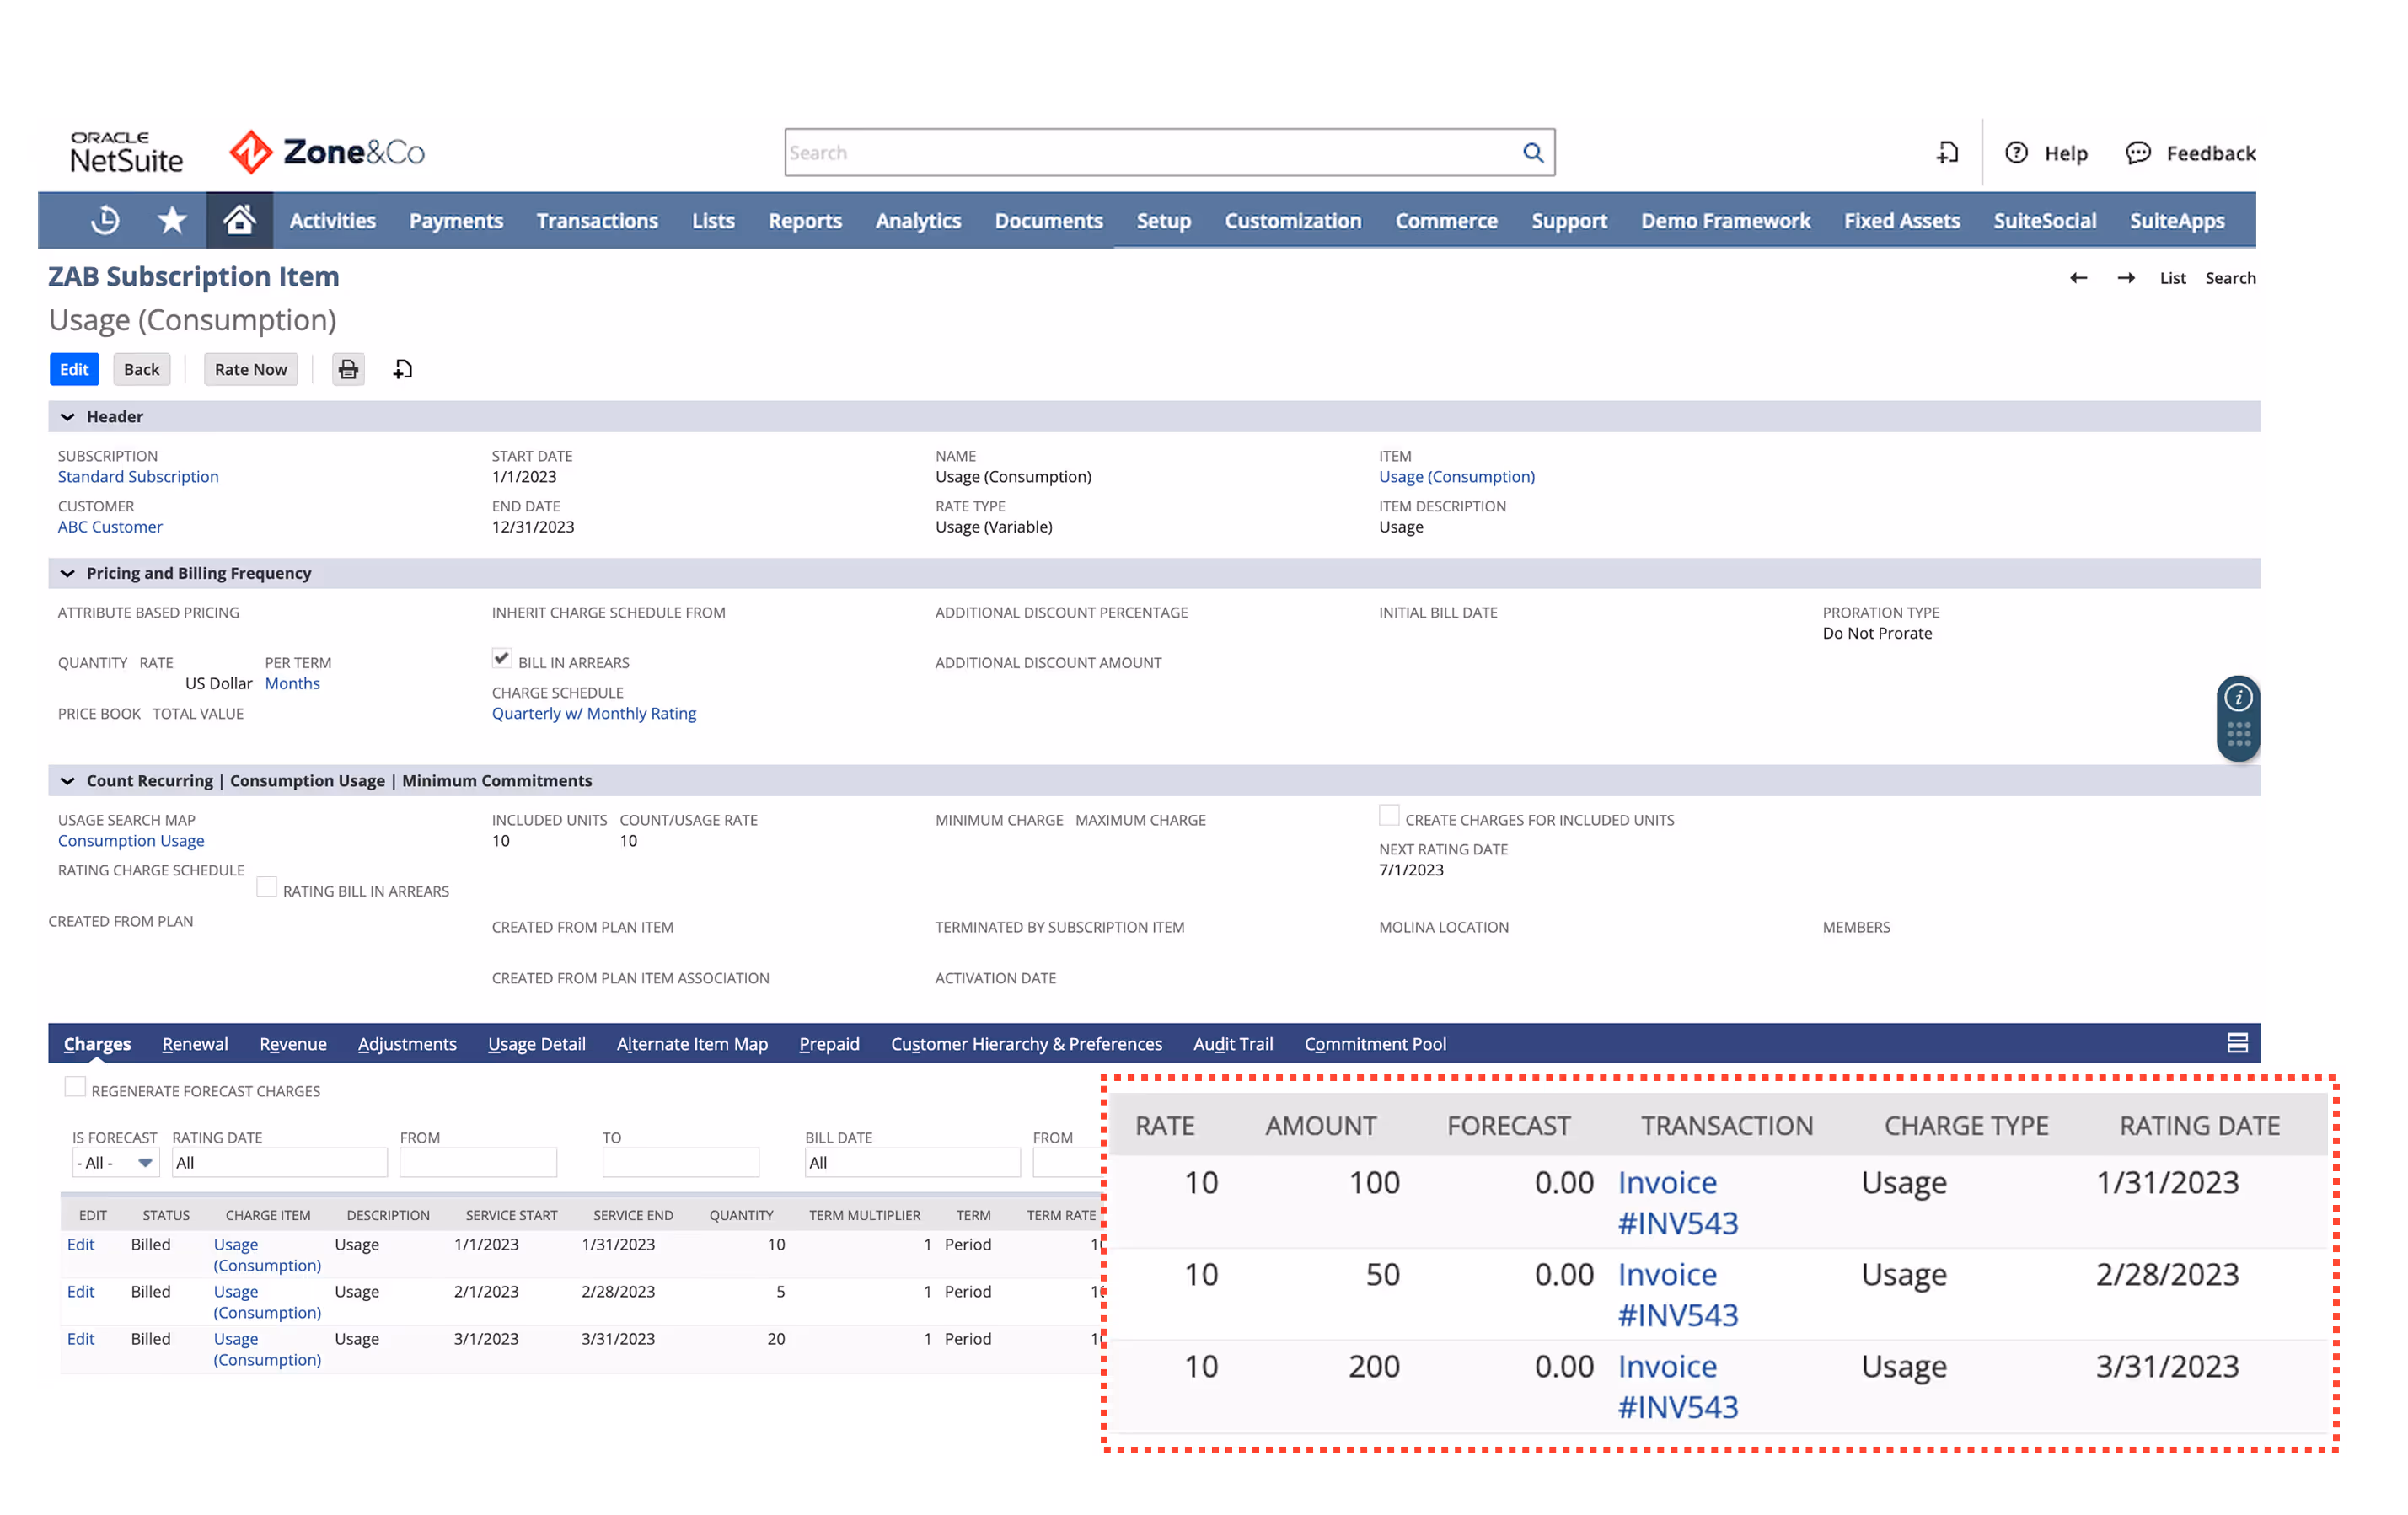Click the Rate Now button

[x=250, y=369]
